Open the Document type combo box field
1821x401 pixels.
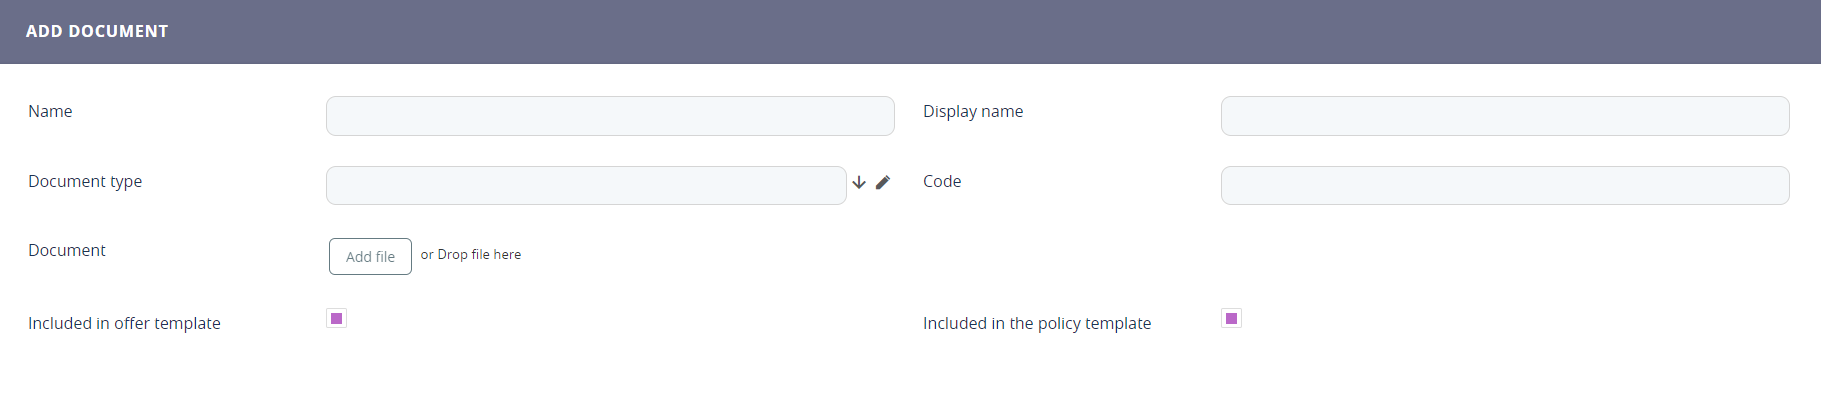point(586,186)
